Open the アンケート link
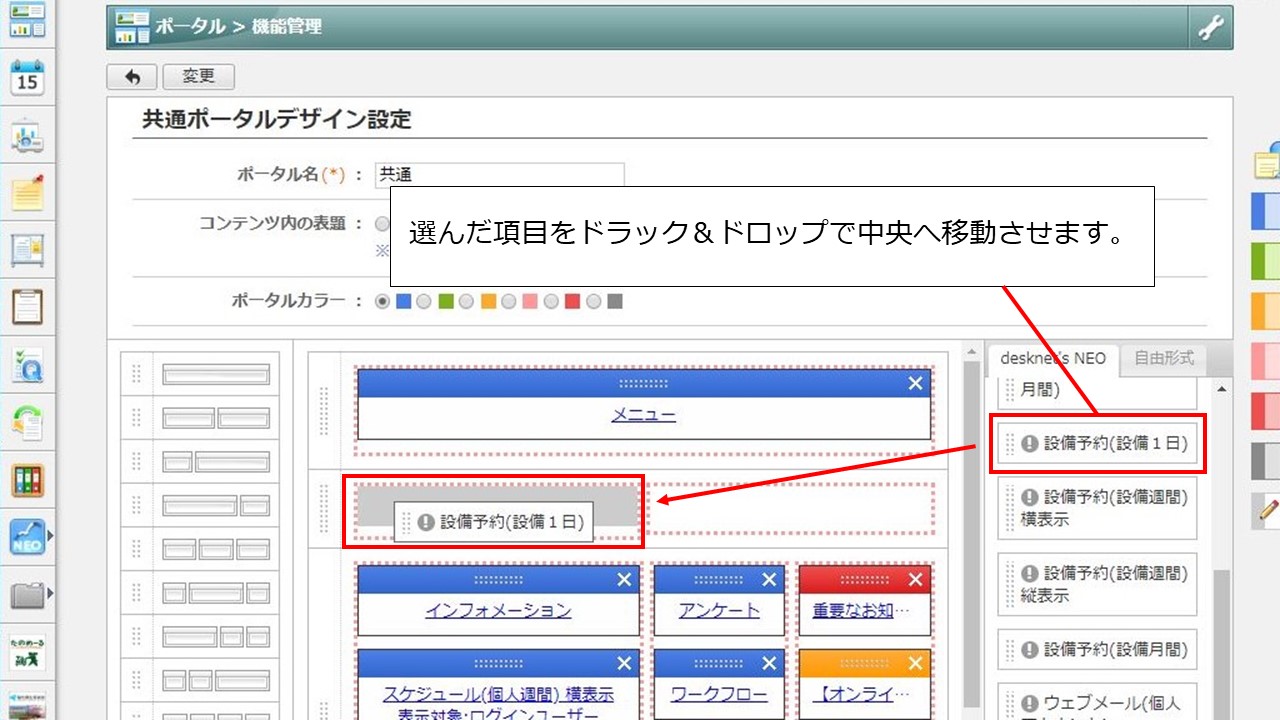1280x720 pixels. pos(719,610)
